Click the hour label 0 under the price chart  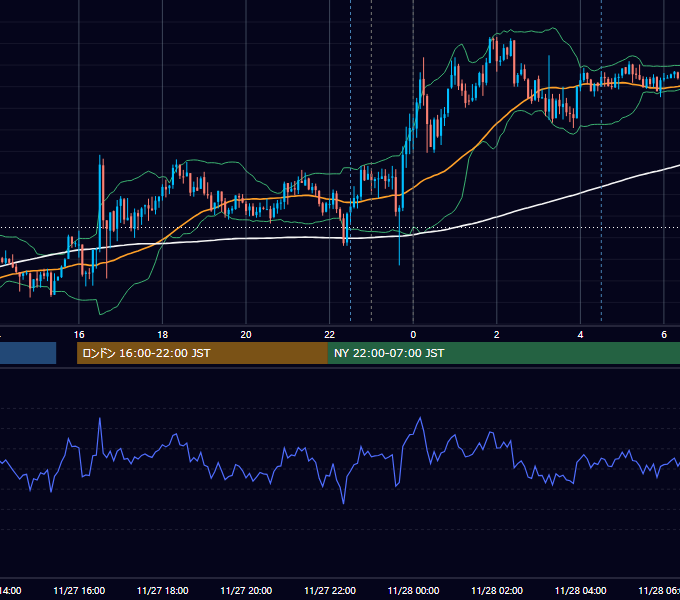click(x=413, y=335)
